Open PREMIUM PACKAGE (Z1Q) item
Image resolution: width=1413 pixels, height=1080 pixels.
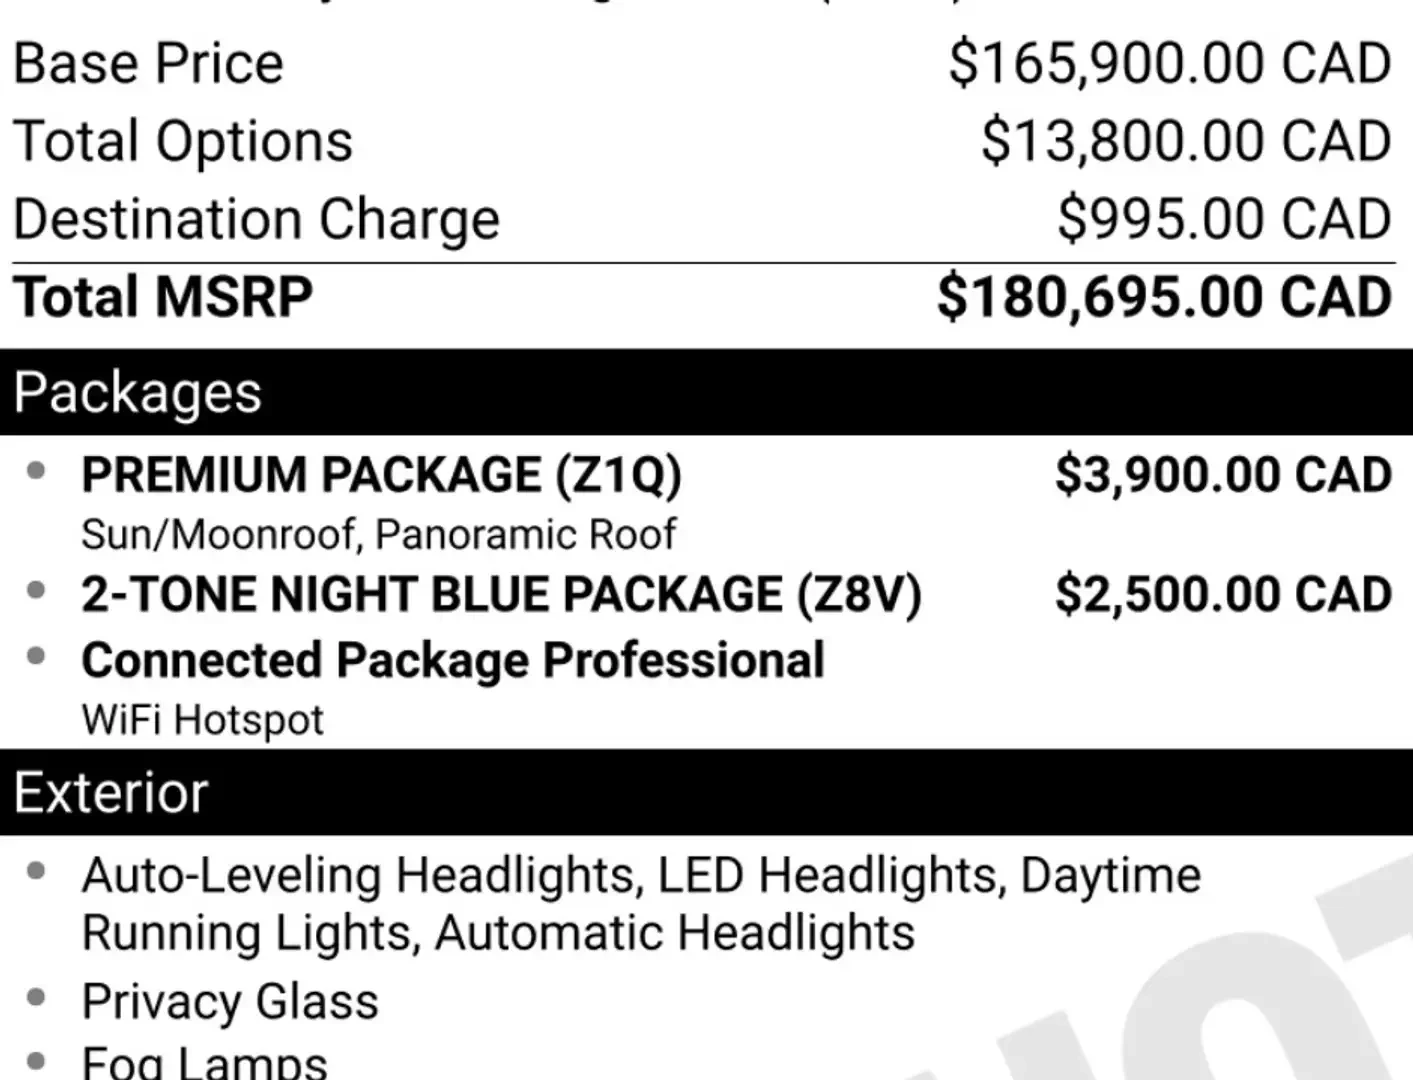click(x=382, y=474)
